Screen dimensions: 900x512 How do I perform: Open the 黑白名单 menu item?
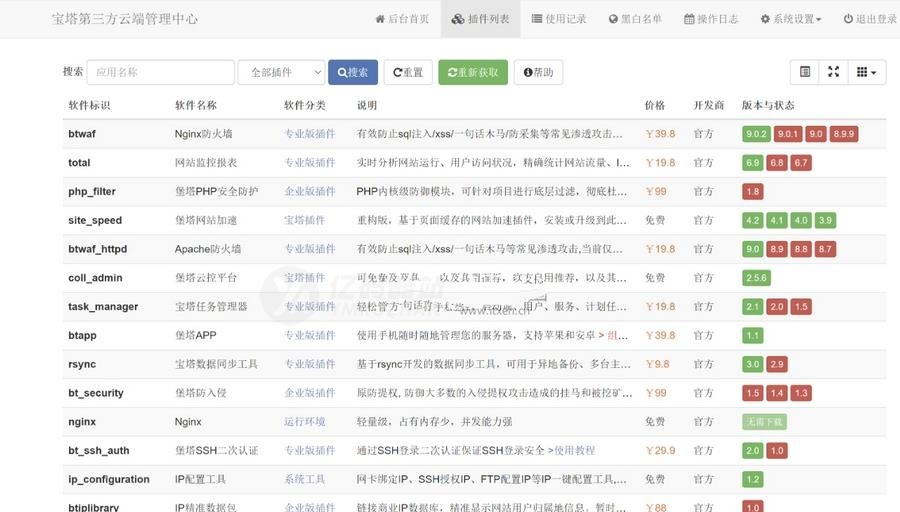(635, 19)
